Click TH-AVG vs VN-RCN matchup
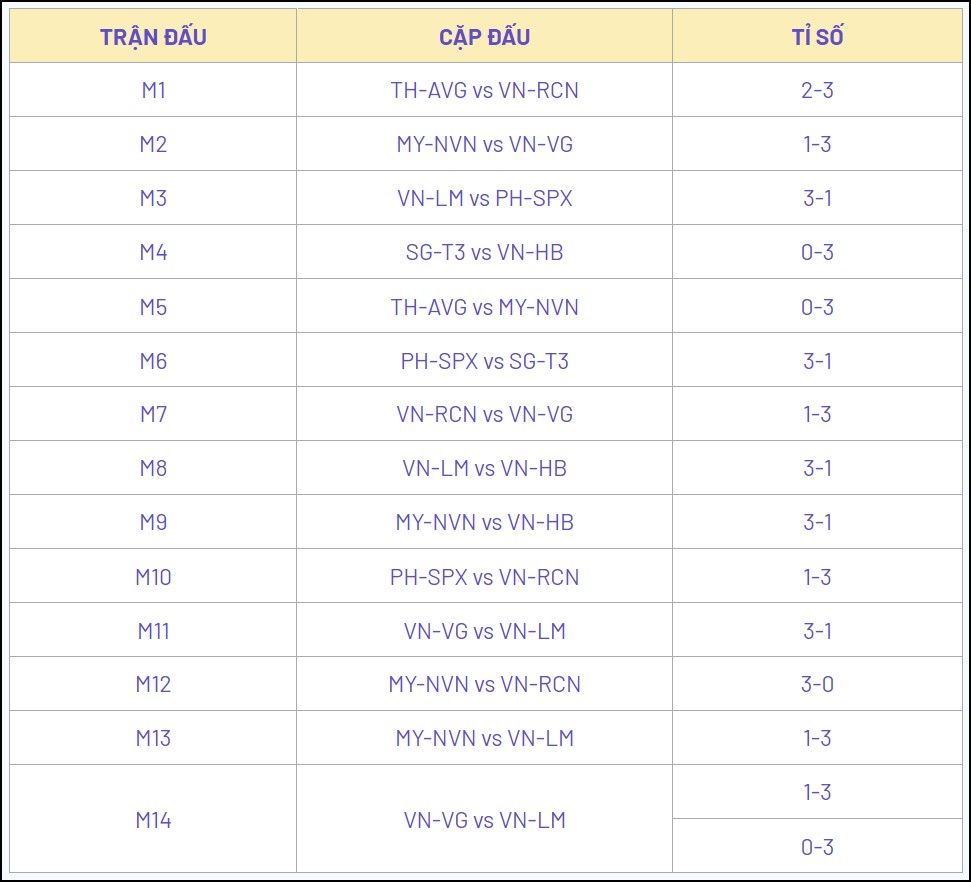 point(484,90)
